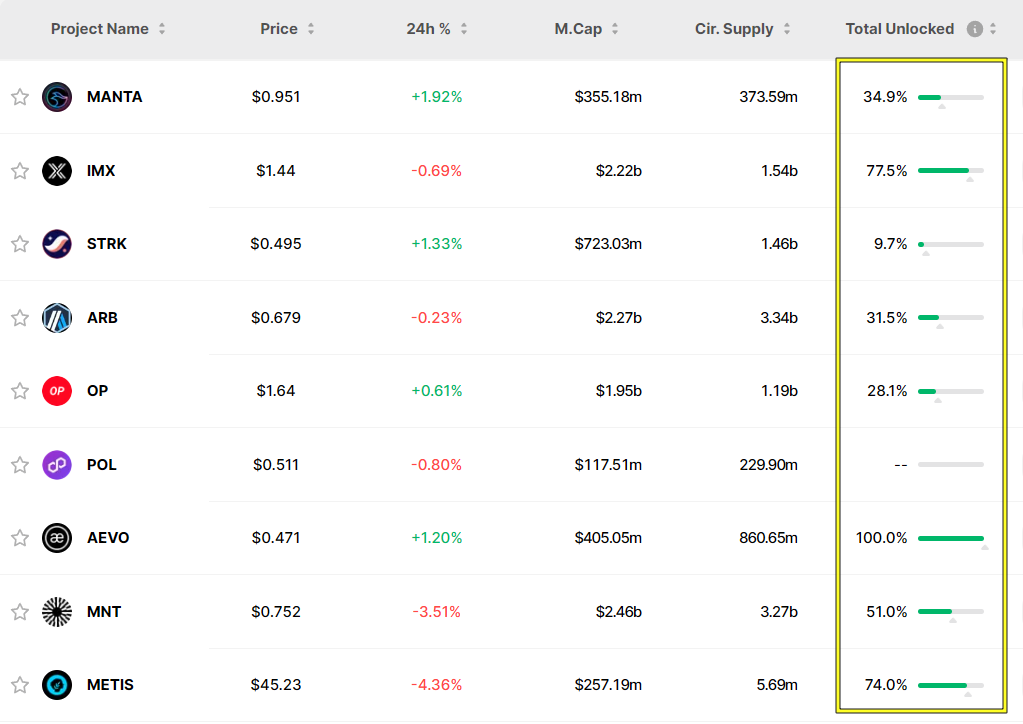Click the +1.20% AEVO change value

tap(436, 538)
